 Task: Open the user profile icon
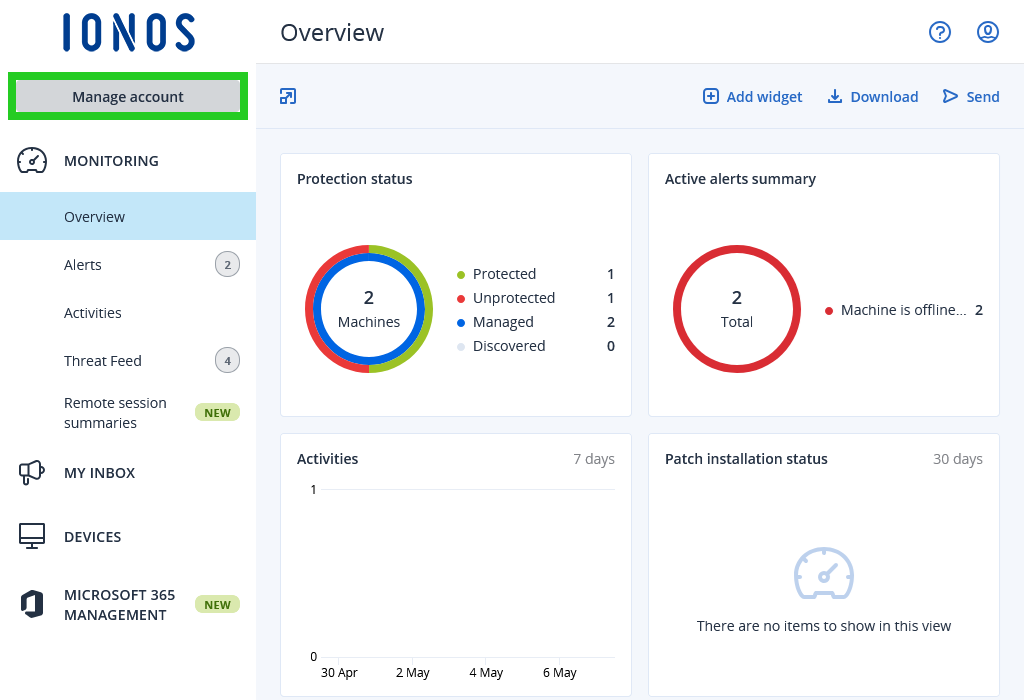coord(987,32)
